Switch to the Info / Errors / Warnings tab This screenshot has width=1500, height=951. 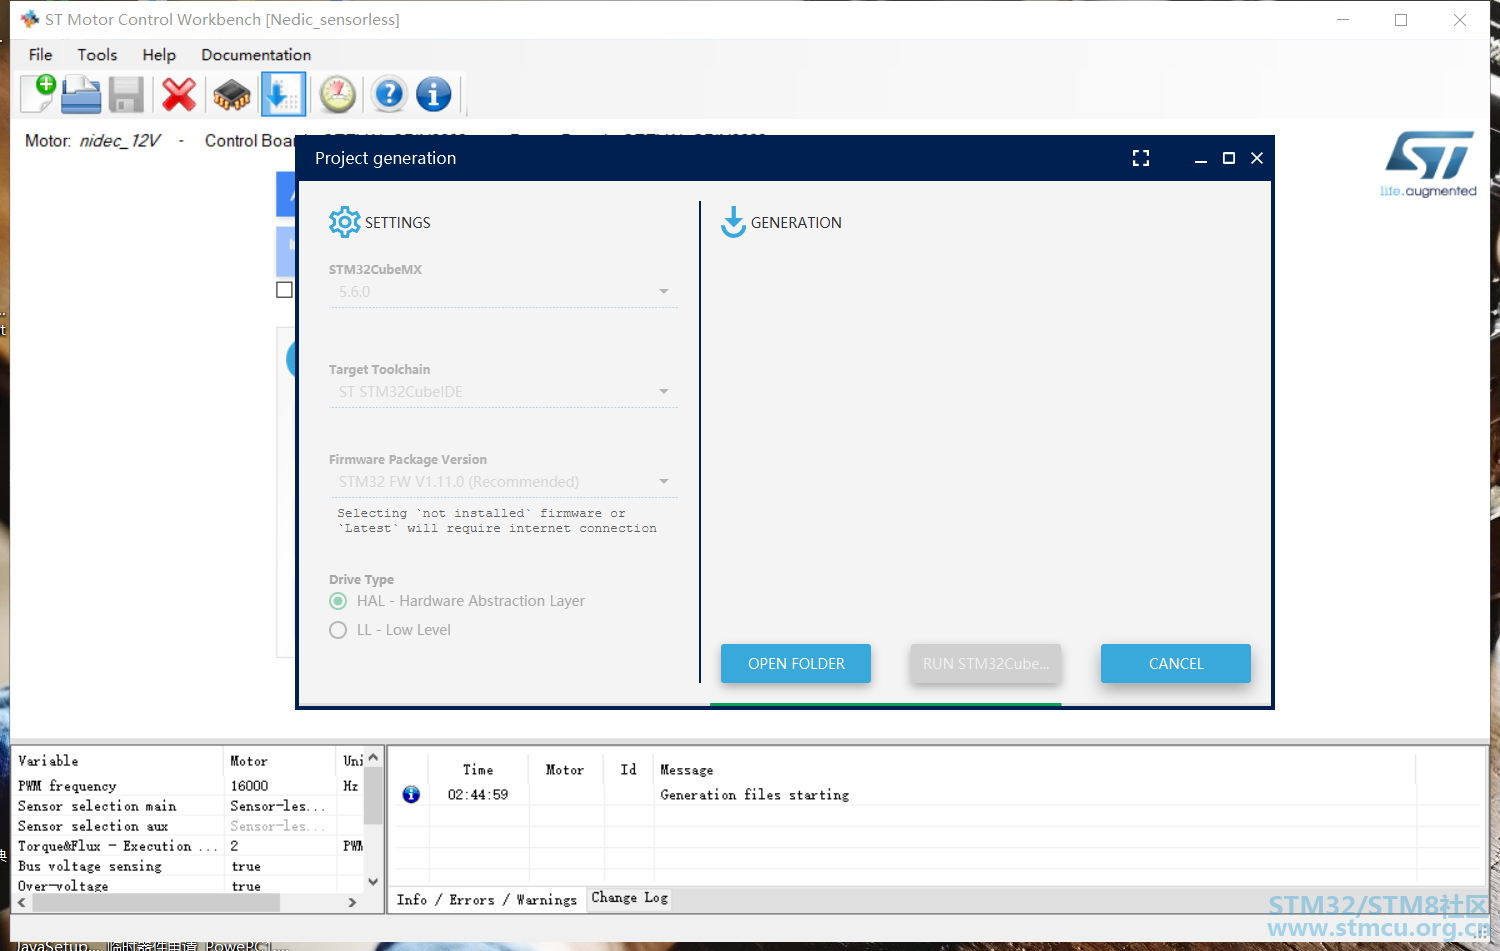(x=487, y=899)
